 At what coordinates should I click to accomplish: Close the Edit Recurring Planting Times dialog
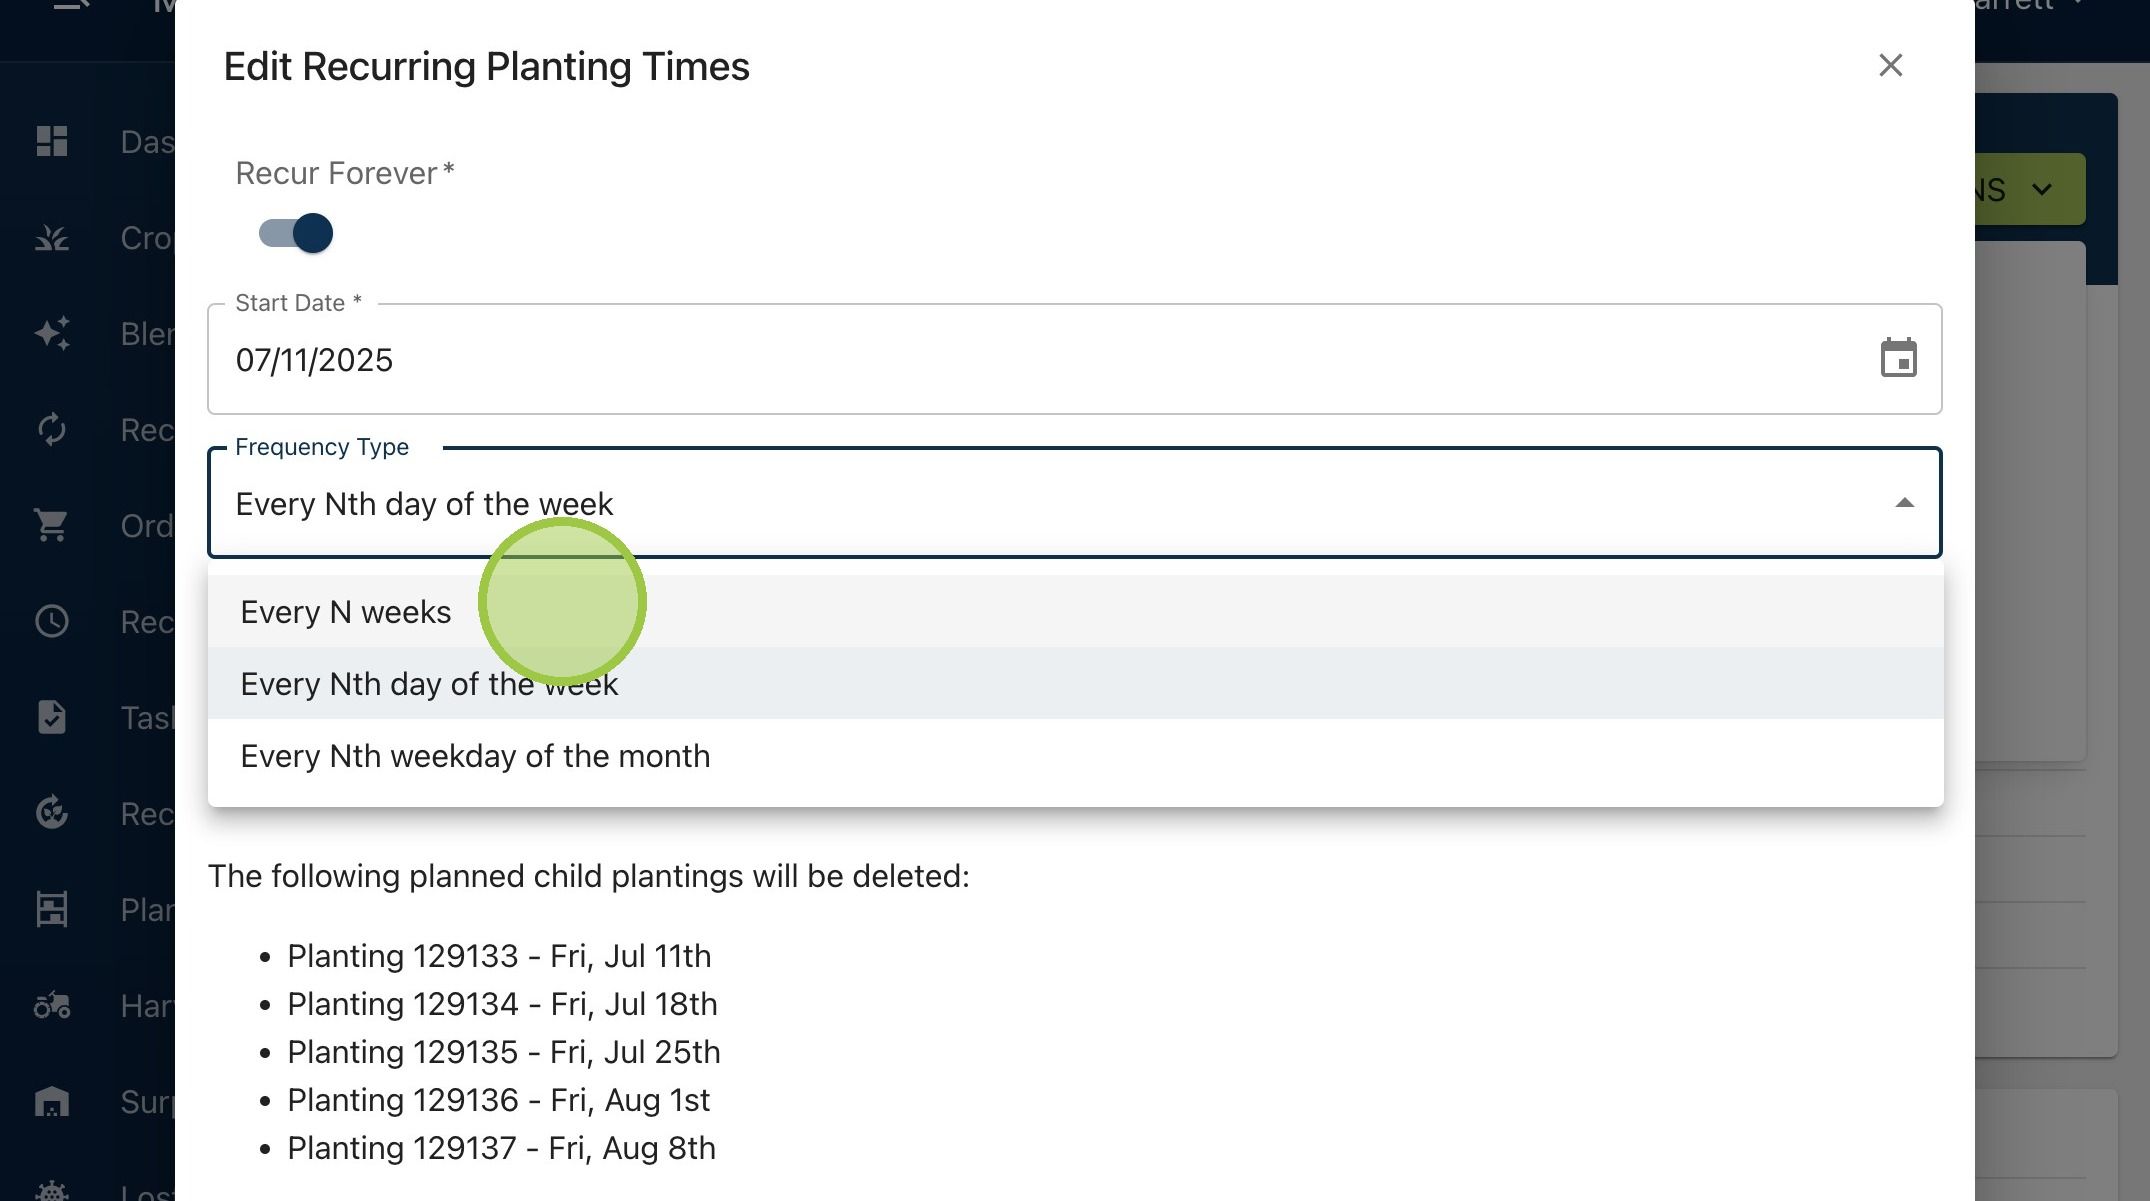click(1890, 66)
